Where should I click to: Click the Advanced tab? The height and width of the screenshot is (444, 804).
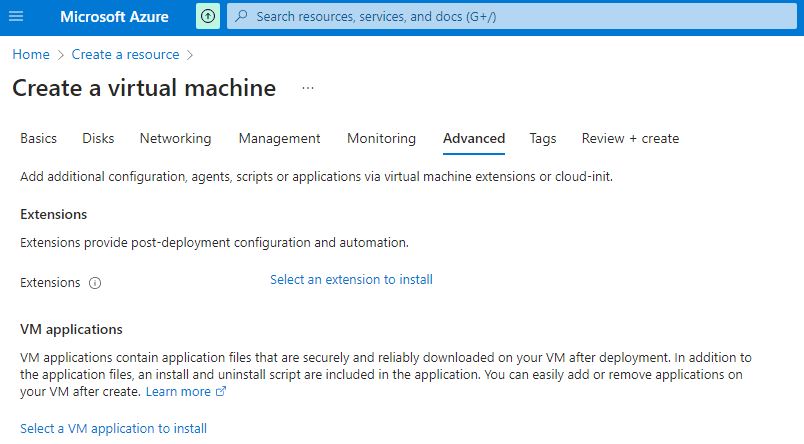point(474,139)
